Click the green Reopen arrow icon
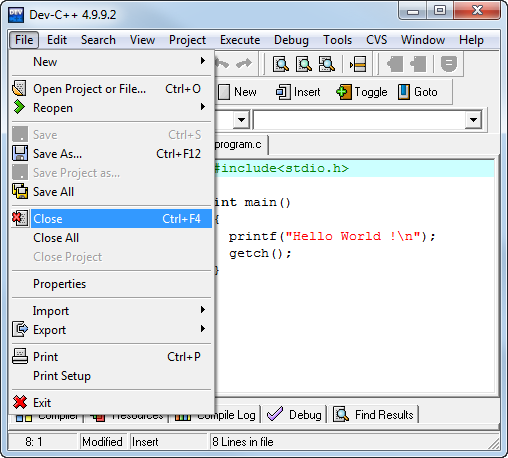Viewport: 508px width, 458px height. pos(20,107)
